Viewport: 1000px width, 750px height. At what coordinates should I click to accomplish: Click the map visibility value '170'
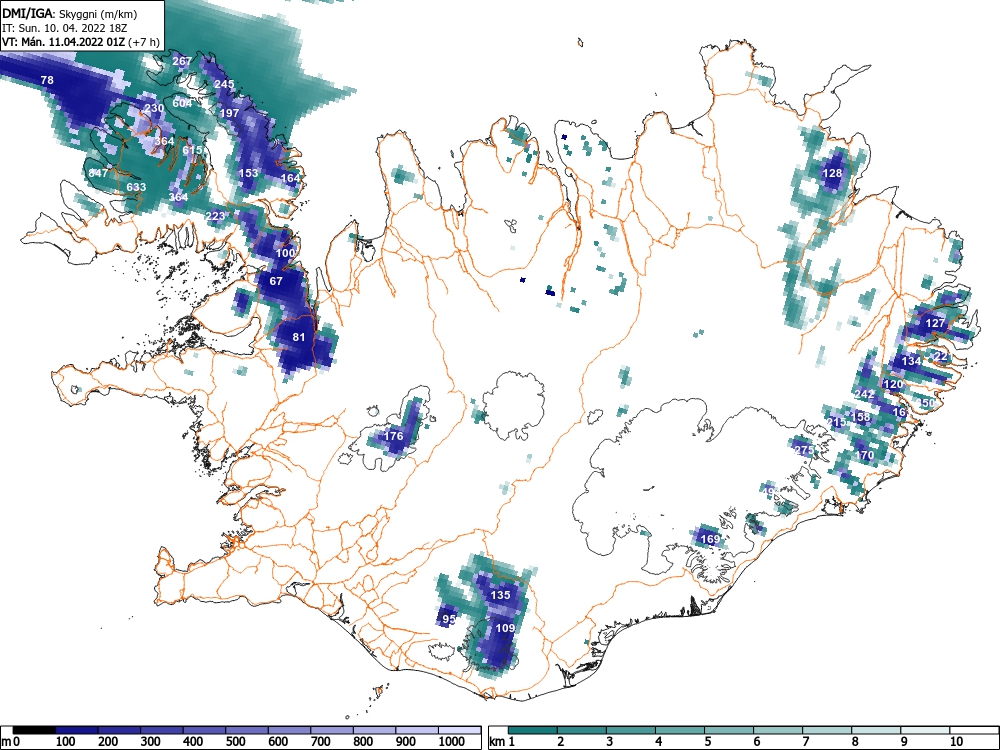(x=865, y=455)
